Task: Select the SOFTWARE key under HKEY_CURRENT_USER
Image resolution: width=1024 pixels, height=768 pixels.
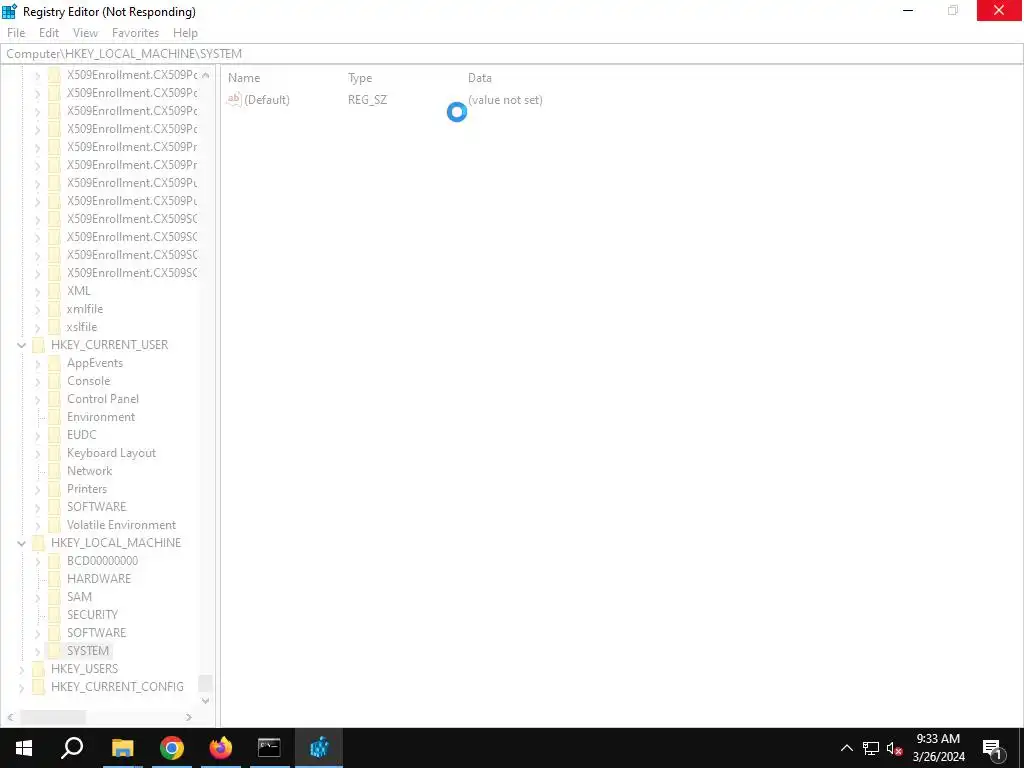Action: (97, 507)
